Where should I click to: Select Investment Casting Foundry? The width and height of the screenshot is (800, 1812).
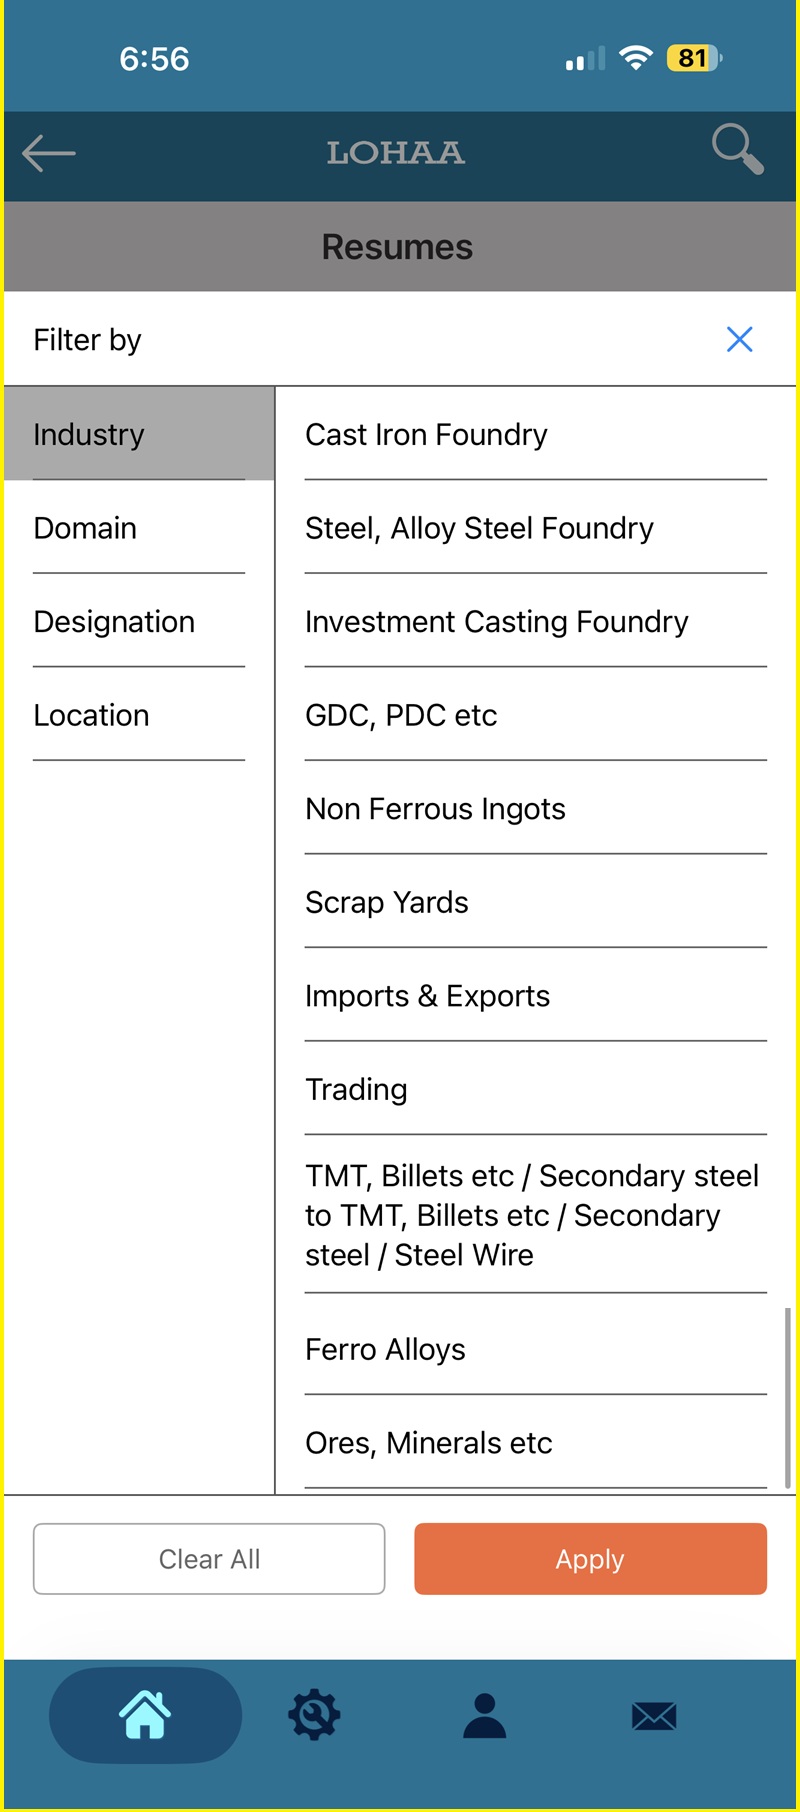(x=535, y=621)
